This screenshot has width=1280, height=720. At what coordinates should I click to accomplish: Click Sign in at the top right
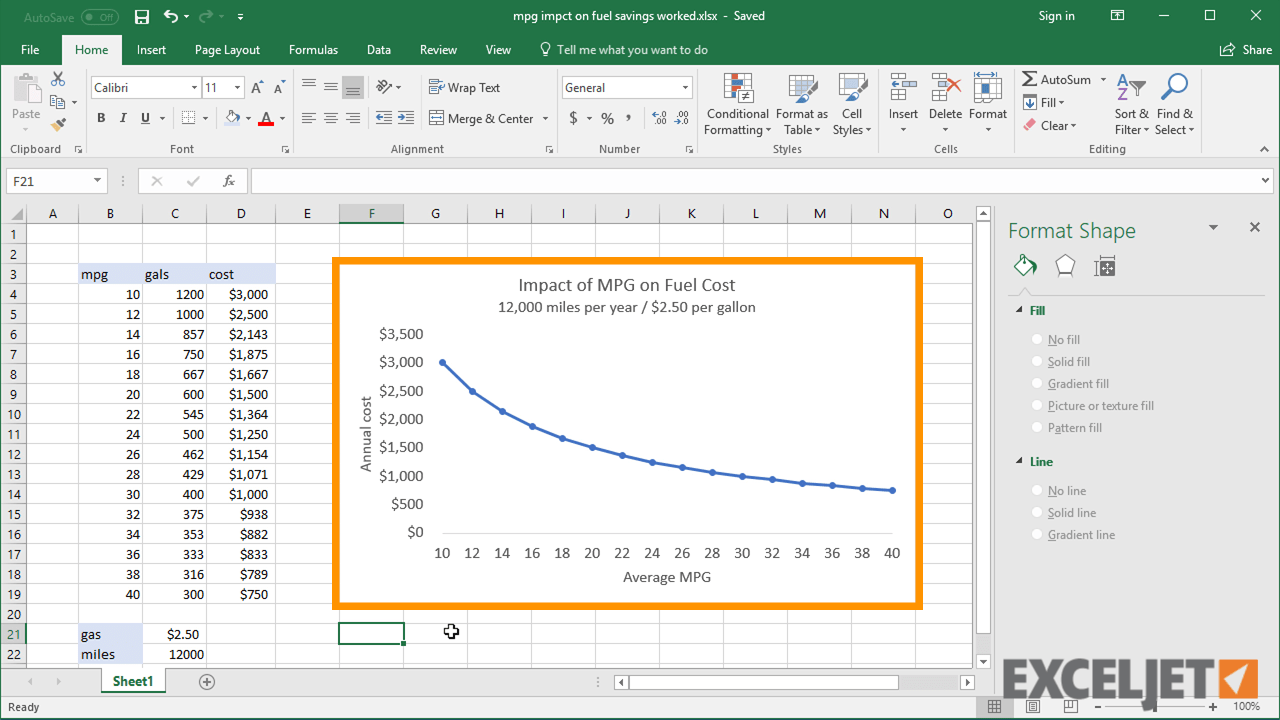click(1056, 16)
